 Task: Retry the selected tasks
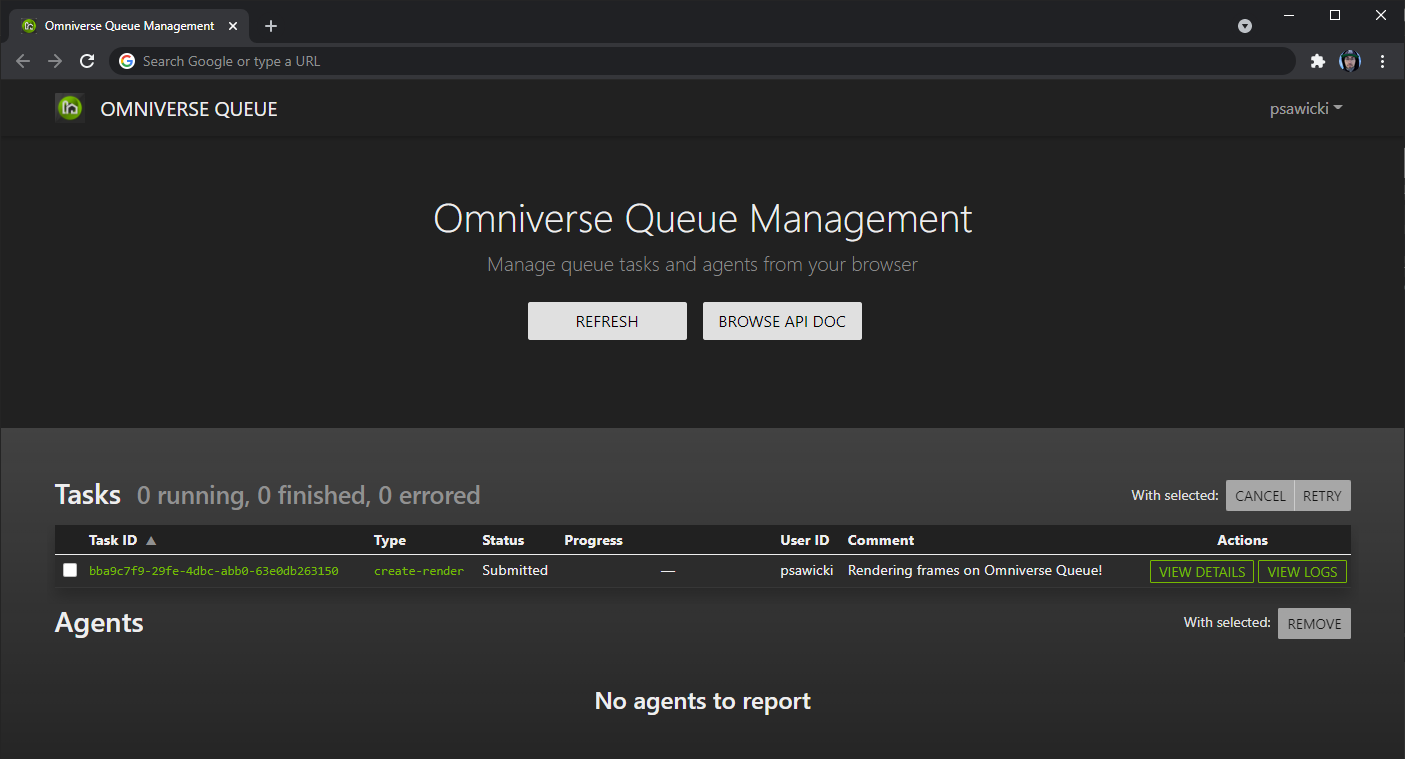tap(1322, 496)
